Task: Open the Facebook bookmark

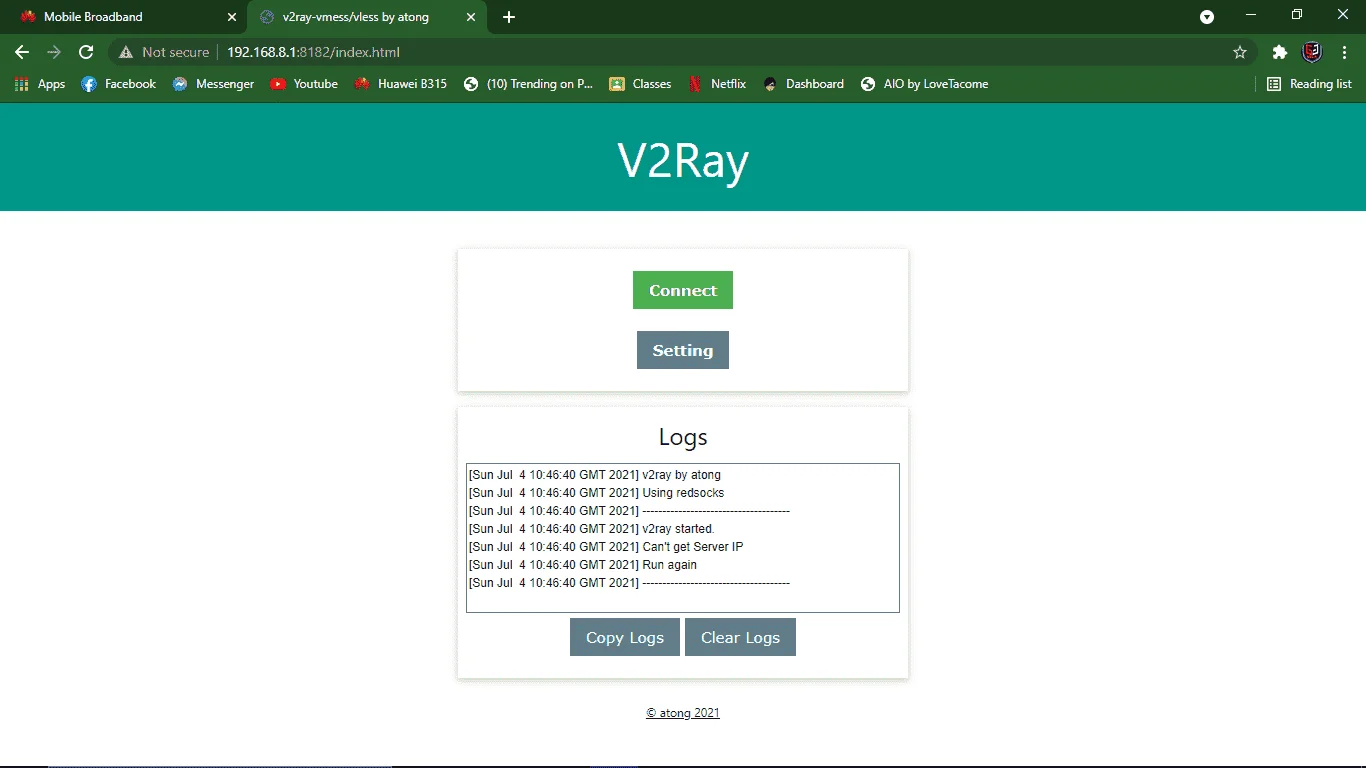Action: (x=119, y=84)
